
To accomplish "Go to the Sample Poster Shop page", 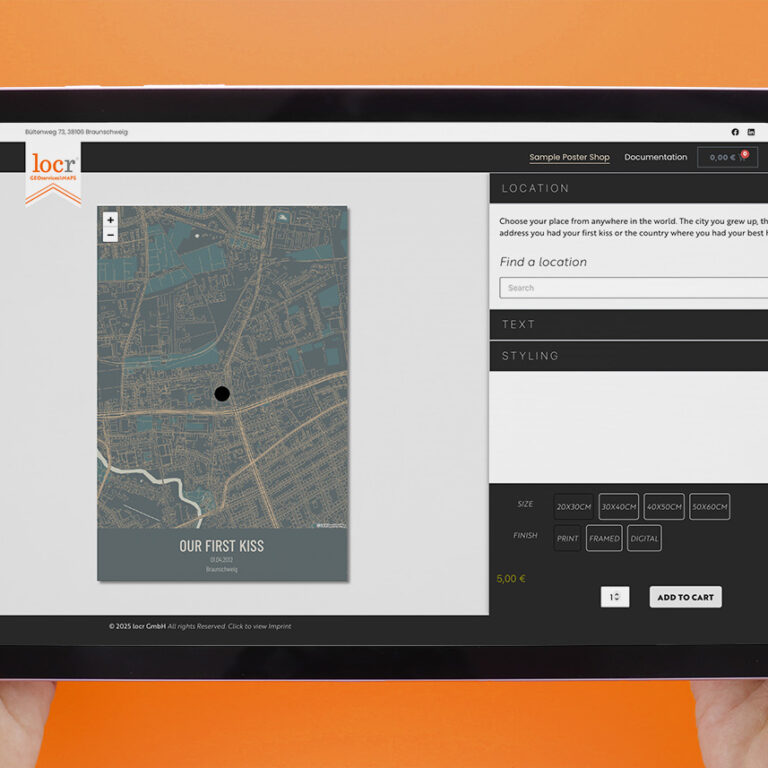I will tap(569, 157).
